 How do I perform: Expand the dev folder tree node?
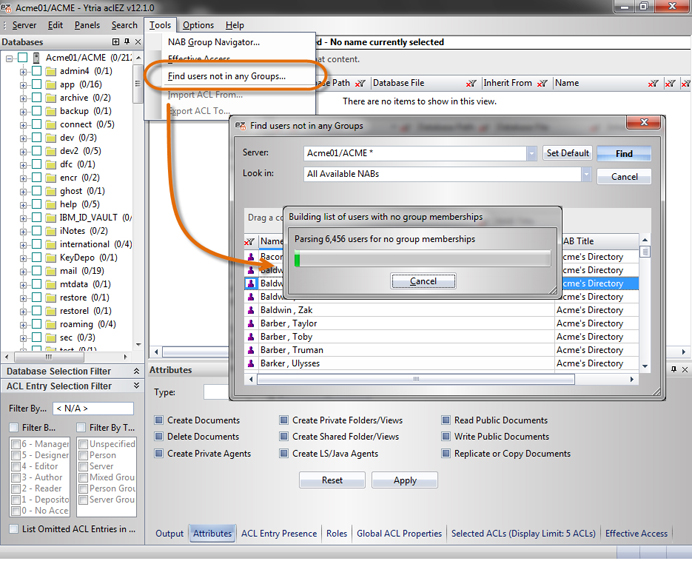(x=23, y=138)
